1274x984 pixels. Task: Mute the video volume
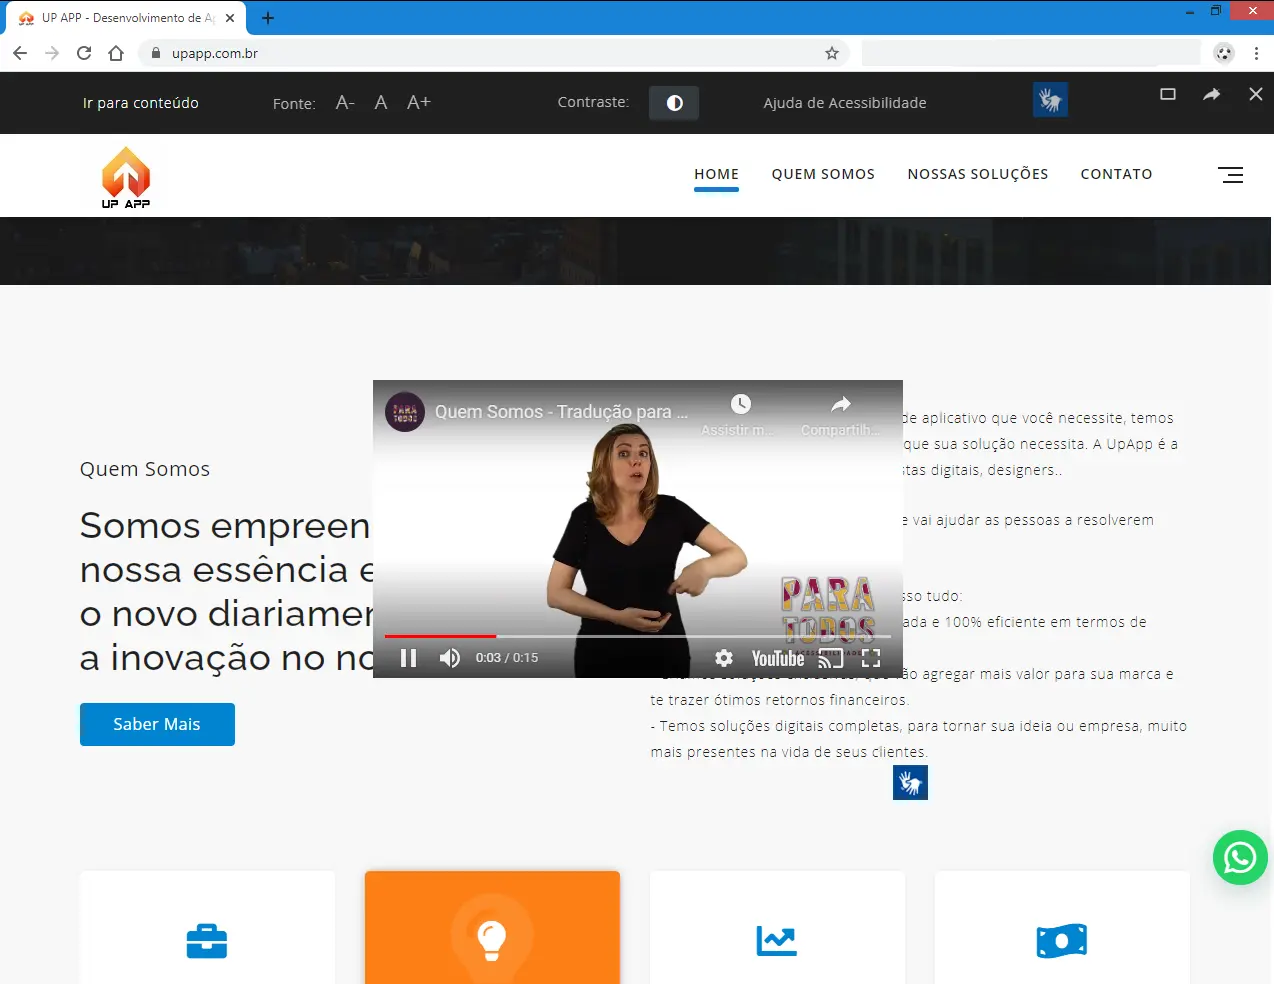(450, 658)
